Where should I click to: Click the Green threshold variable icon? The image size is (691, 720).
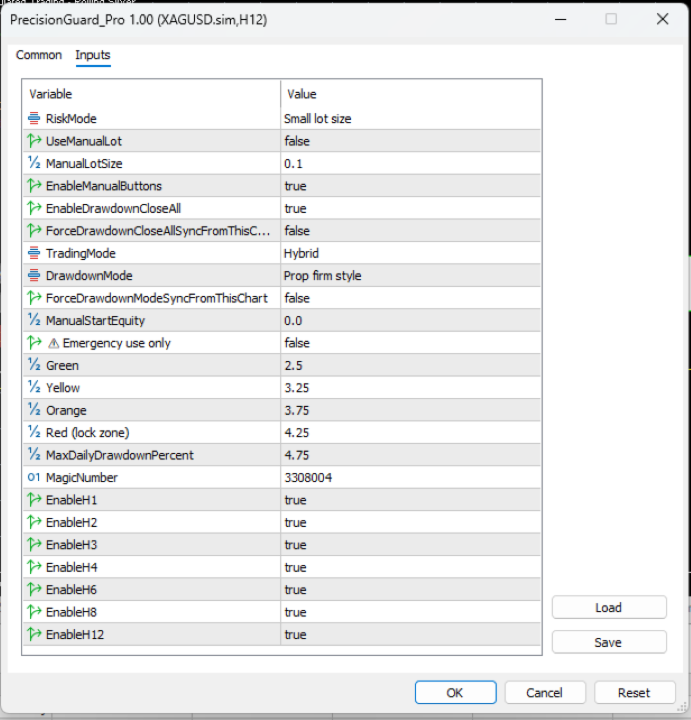[34, 365]
